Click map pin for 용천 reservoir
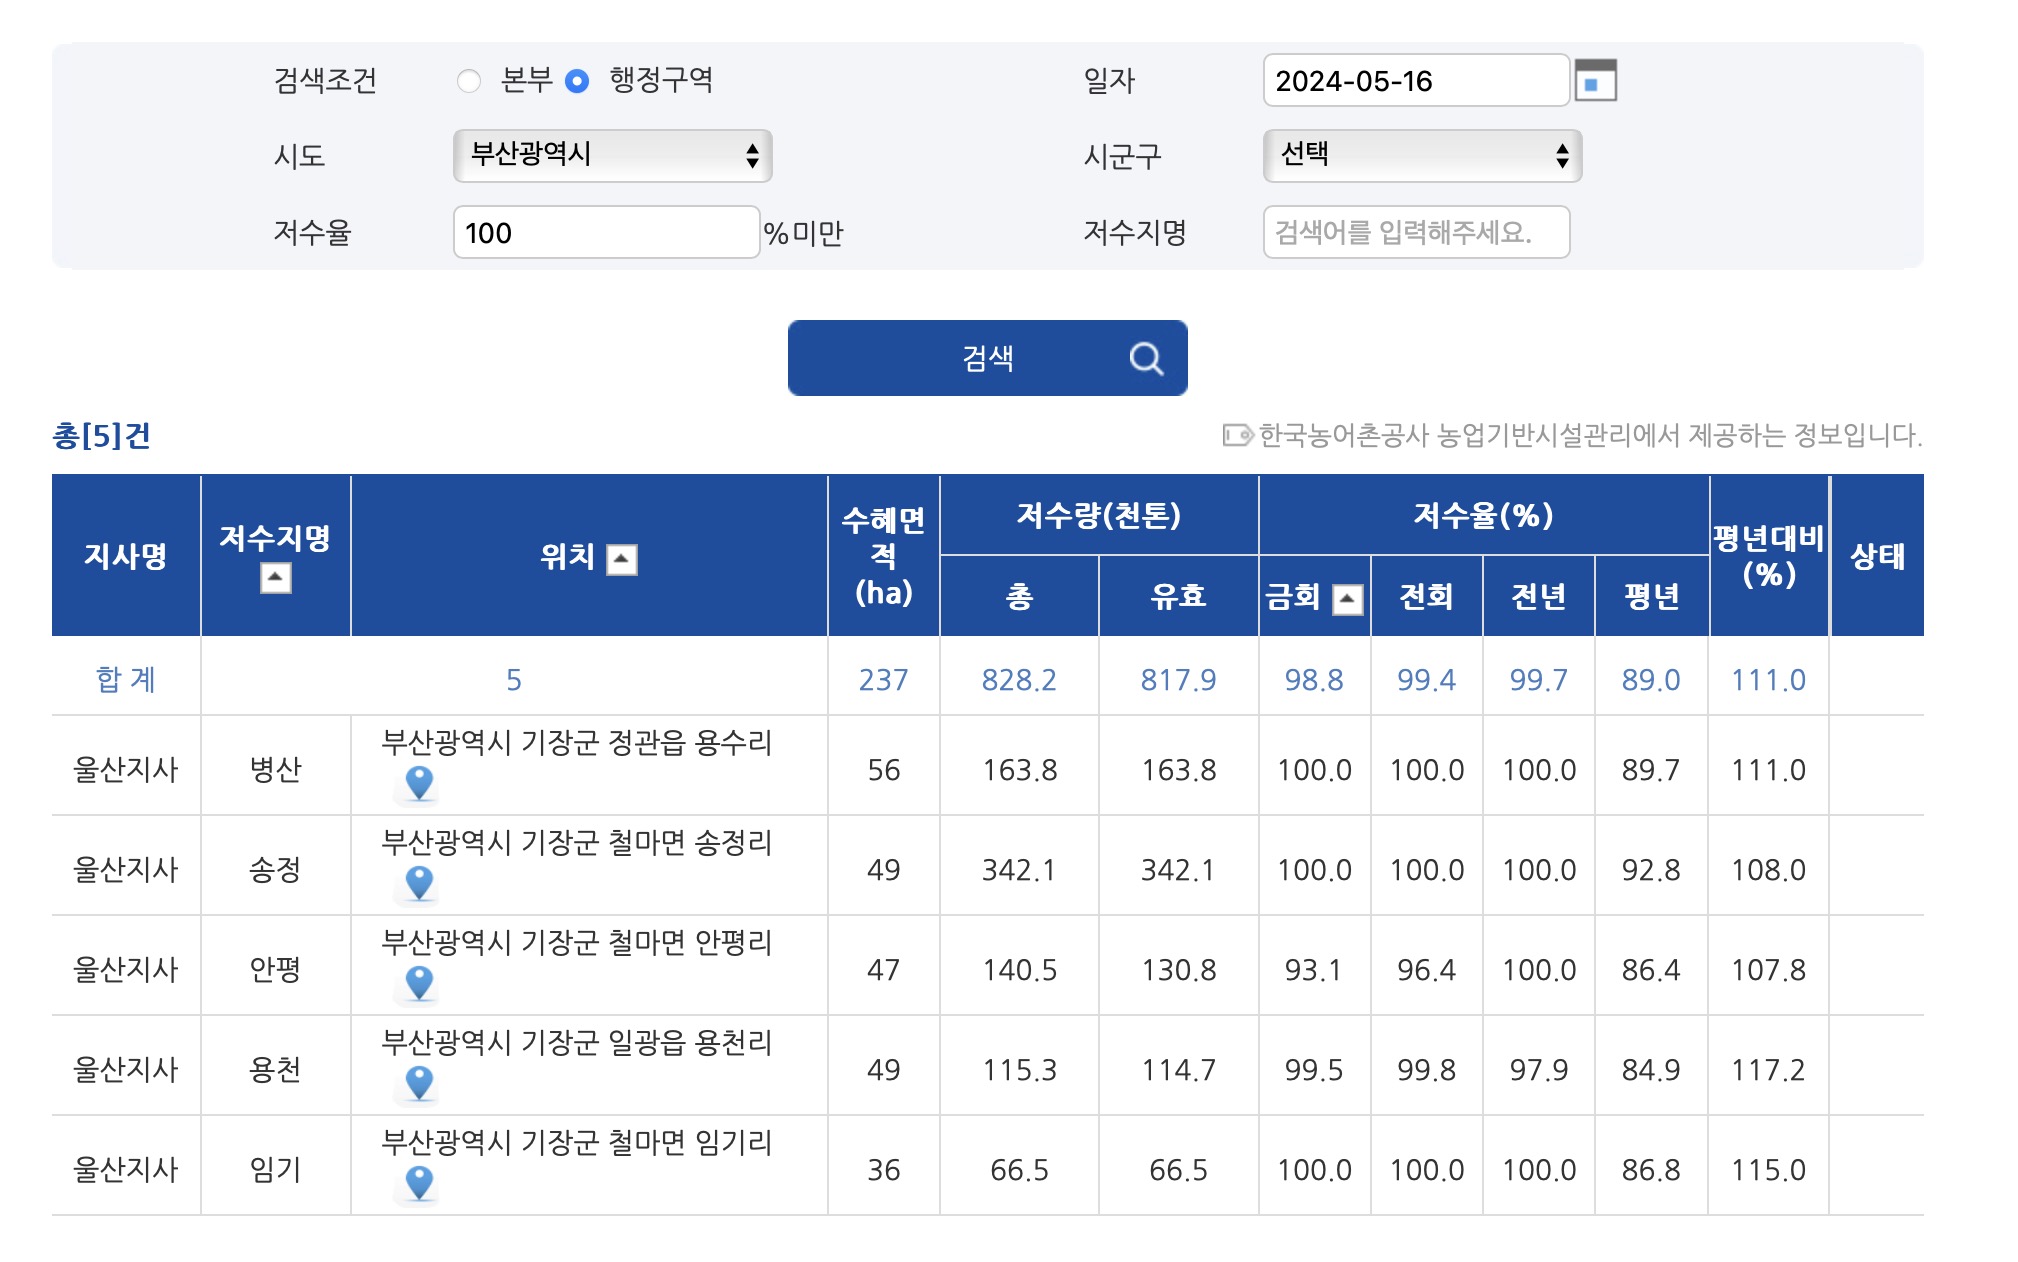The width and height of the screenshot is (2018, 1262). [419, 1083]
